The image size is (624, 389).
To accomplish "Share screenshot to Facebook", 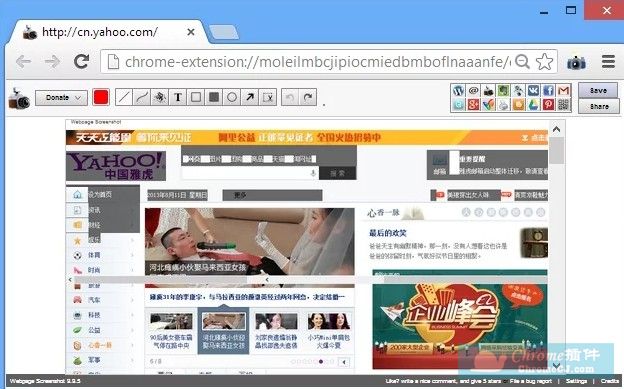I will tap(548, 90).
